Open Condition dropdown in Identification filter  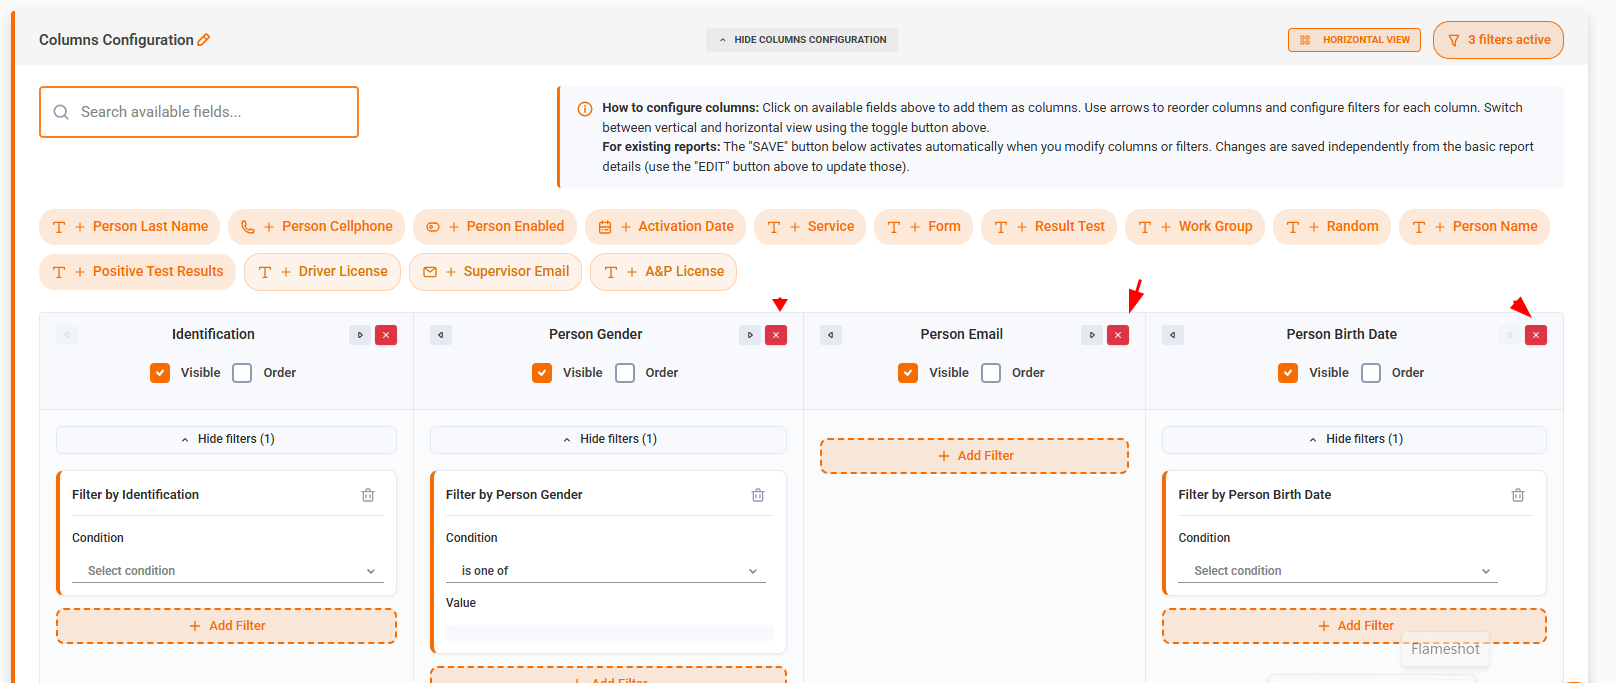tap(228, 571)
